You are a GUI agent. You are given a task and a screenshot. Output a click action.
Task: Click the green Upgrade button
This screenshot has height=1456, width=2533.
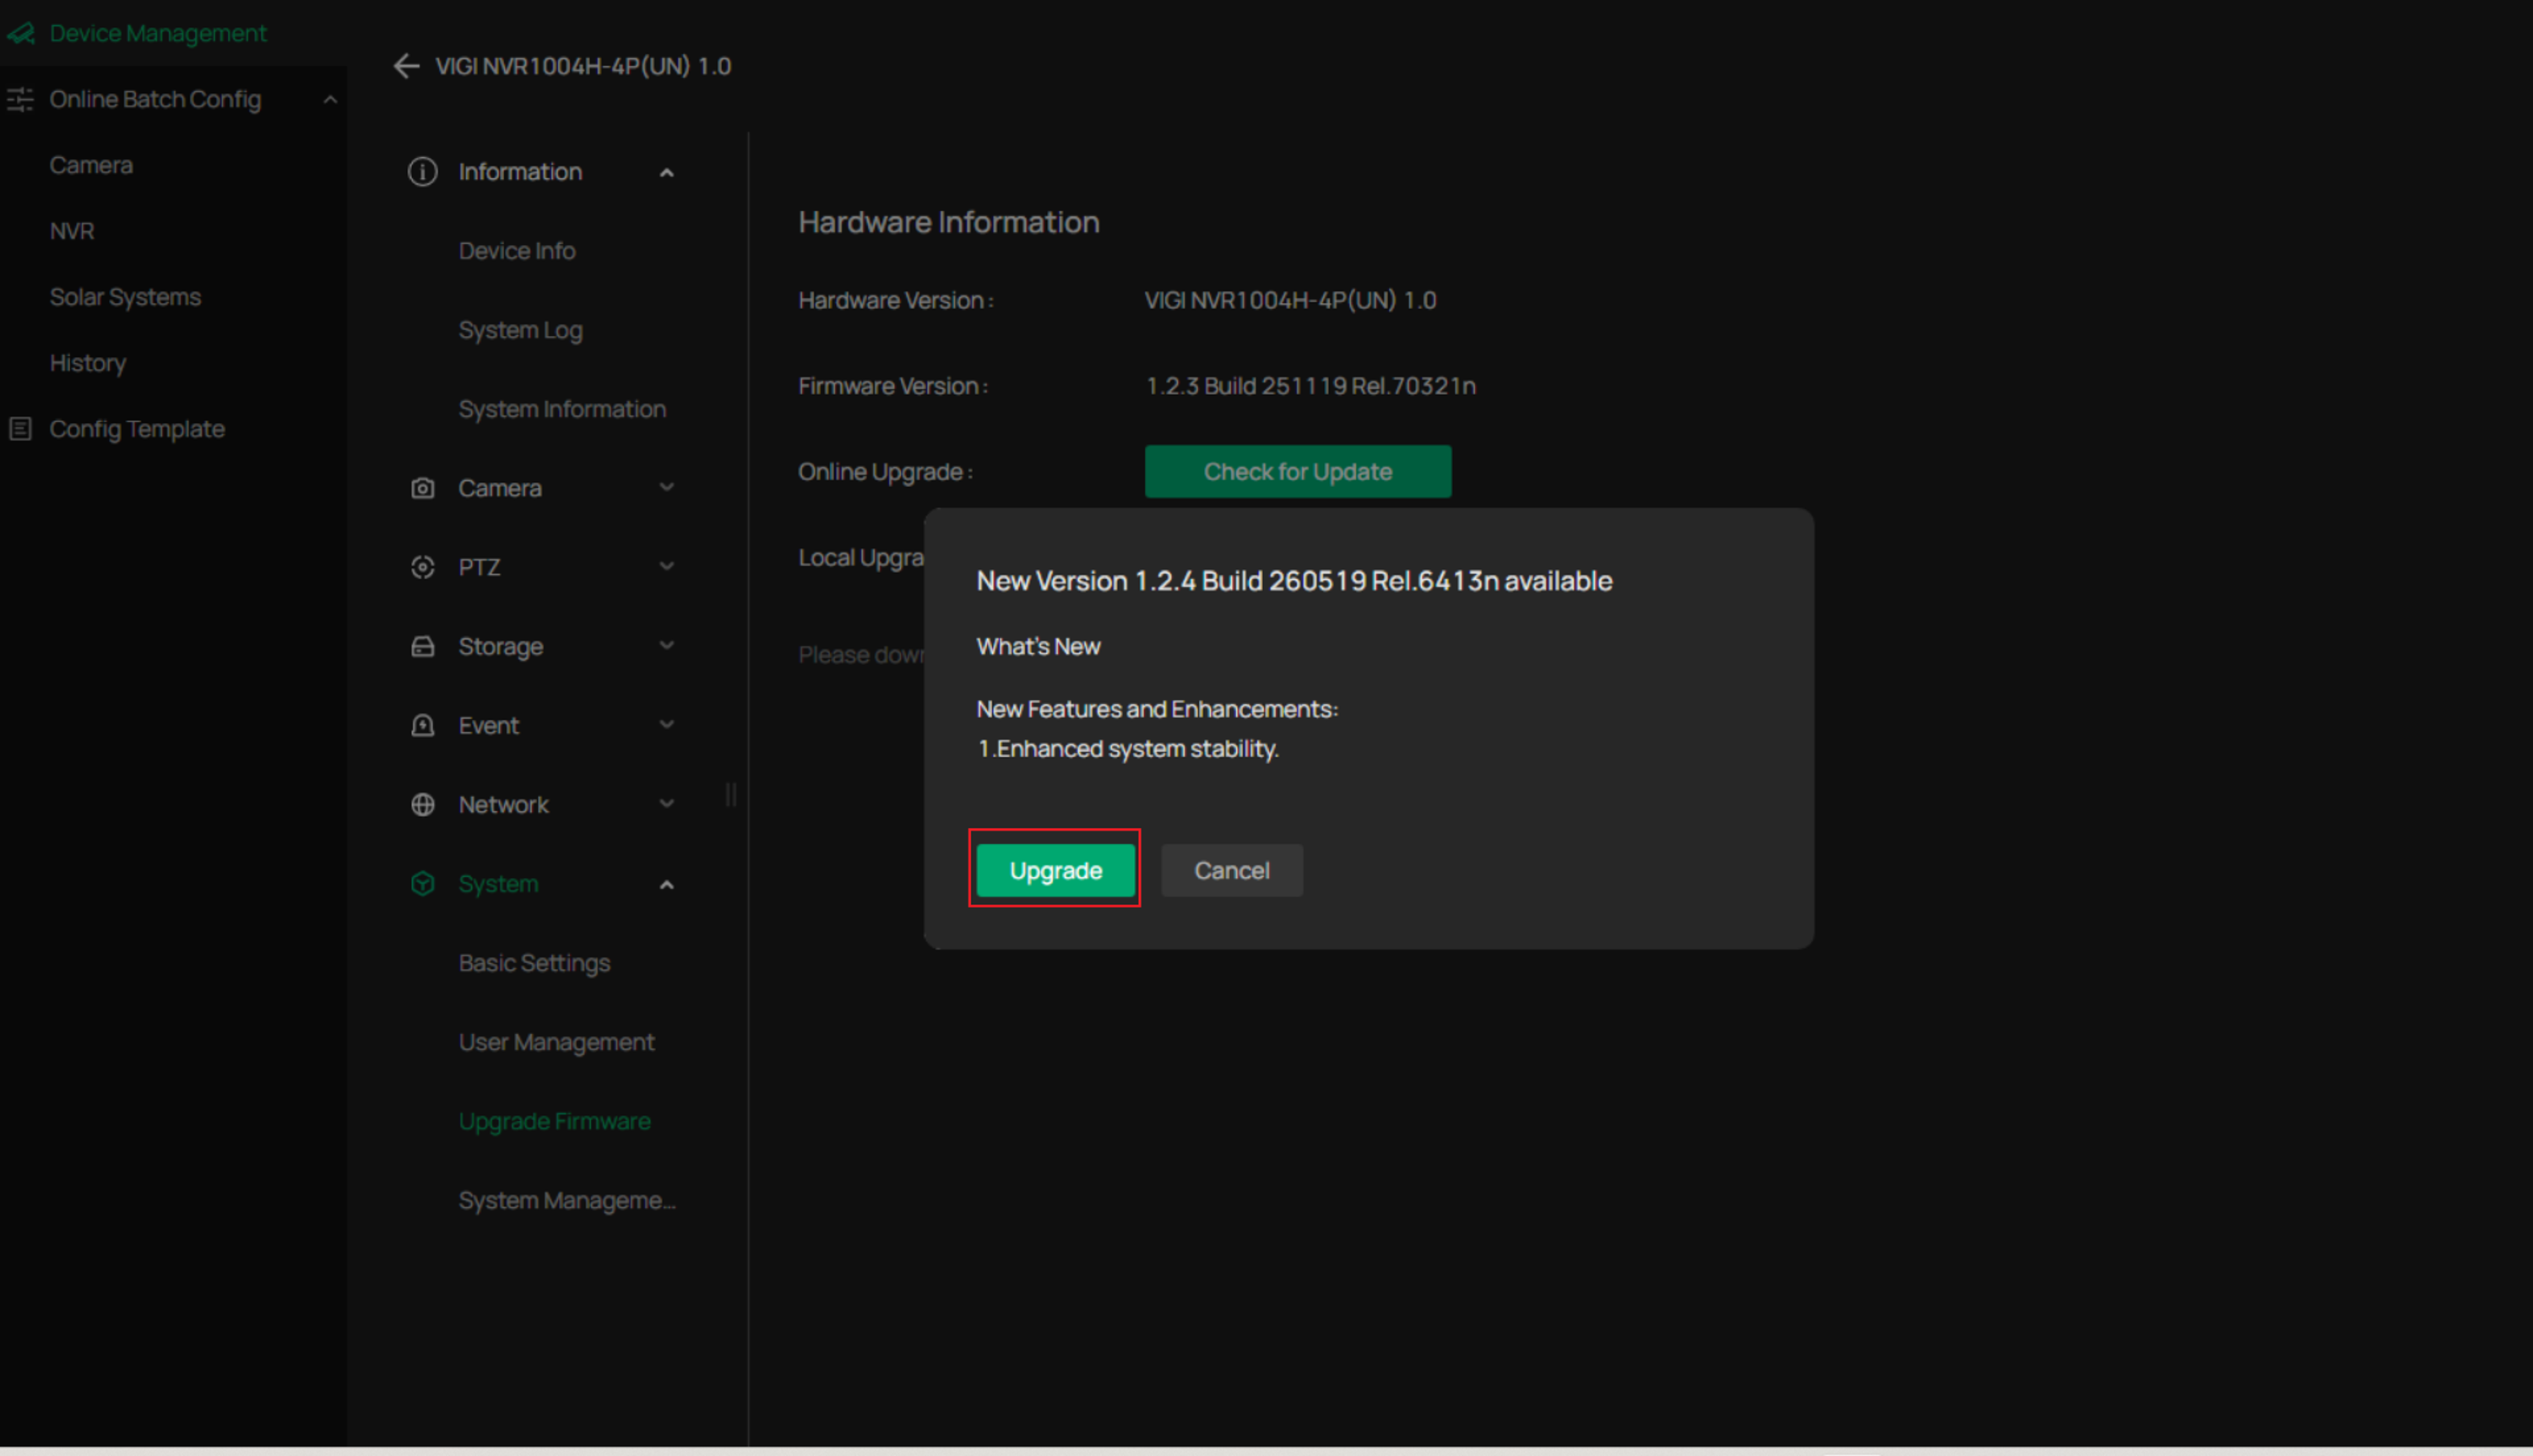pos(1055,871)
